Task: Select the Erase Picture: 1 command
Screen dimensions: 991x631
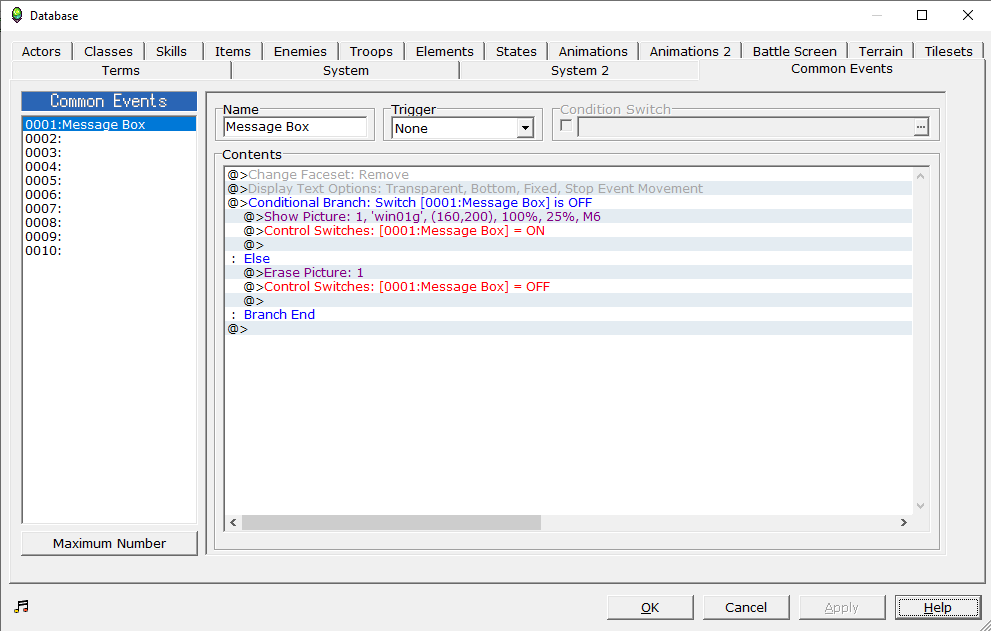Action: (x=569, y=273)
